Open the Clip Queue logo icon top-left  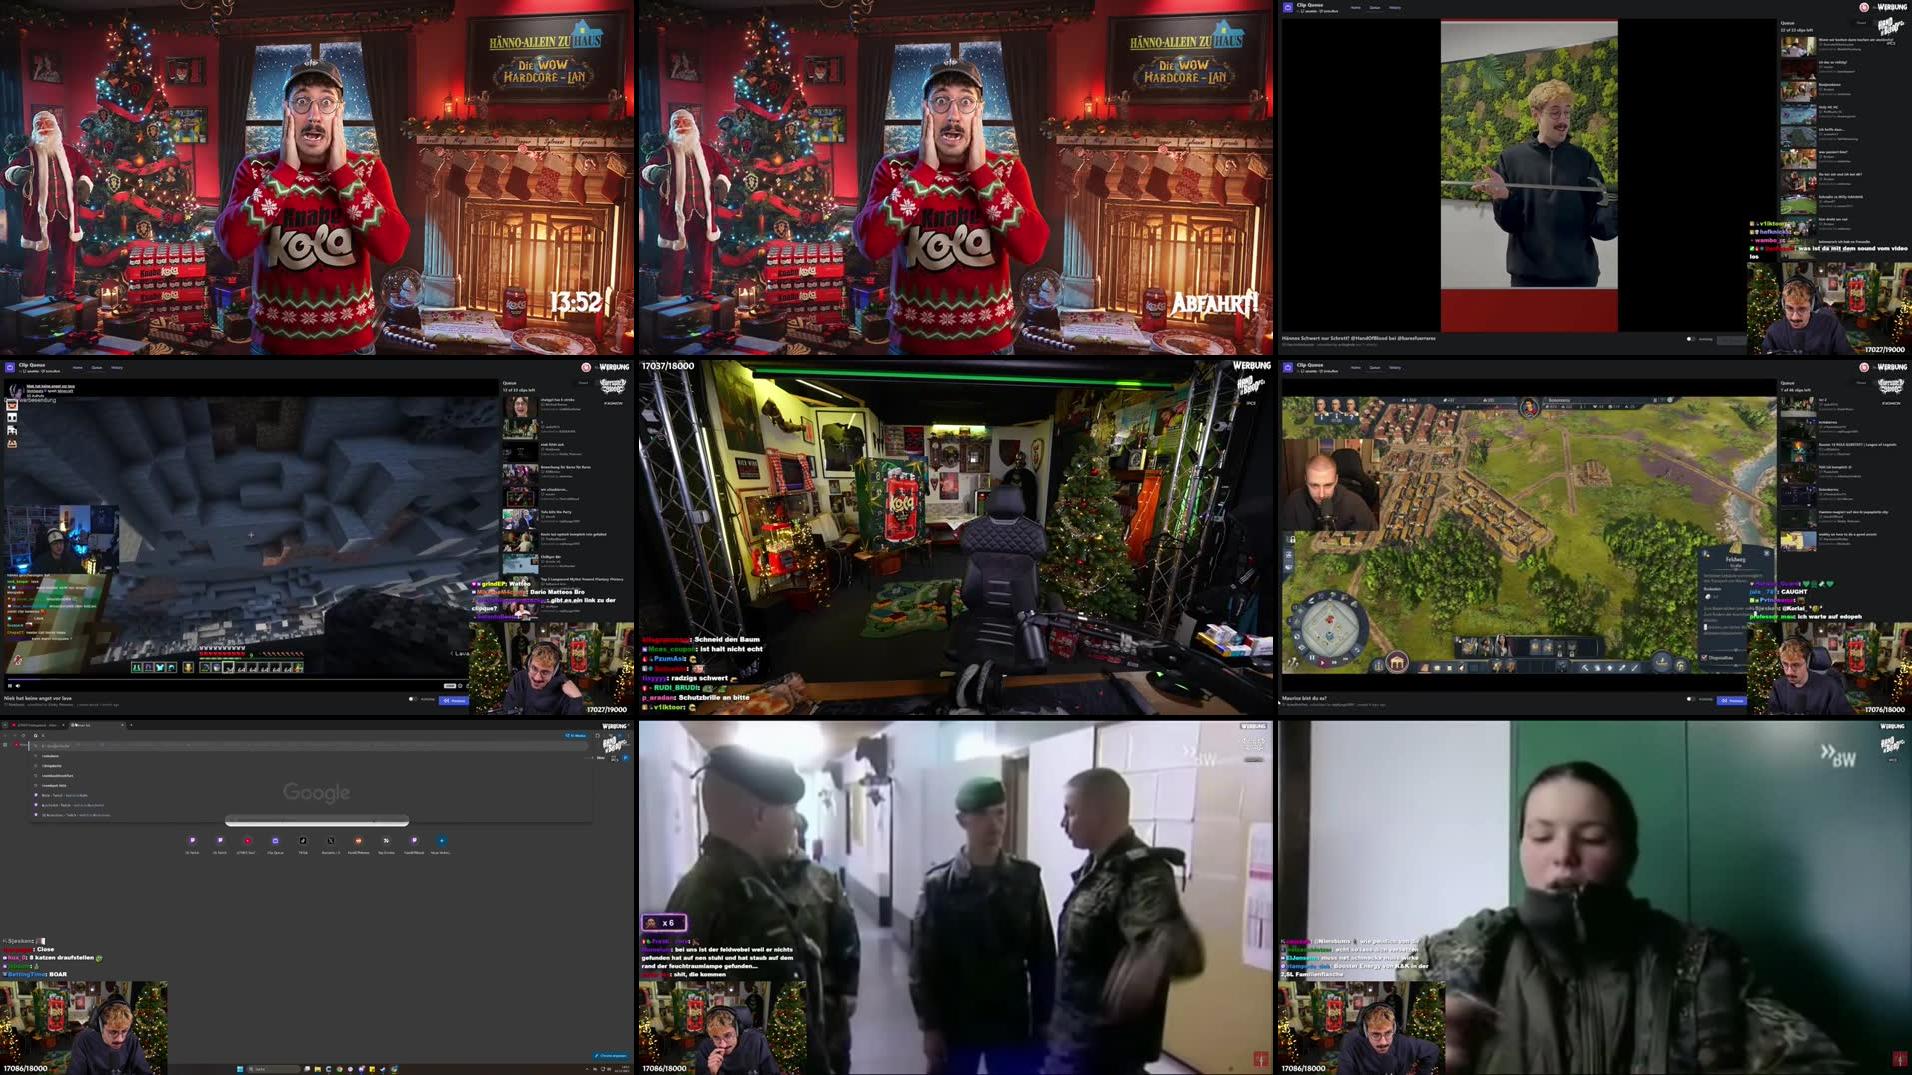10,367
